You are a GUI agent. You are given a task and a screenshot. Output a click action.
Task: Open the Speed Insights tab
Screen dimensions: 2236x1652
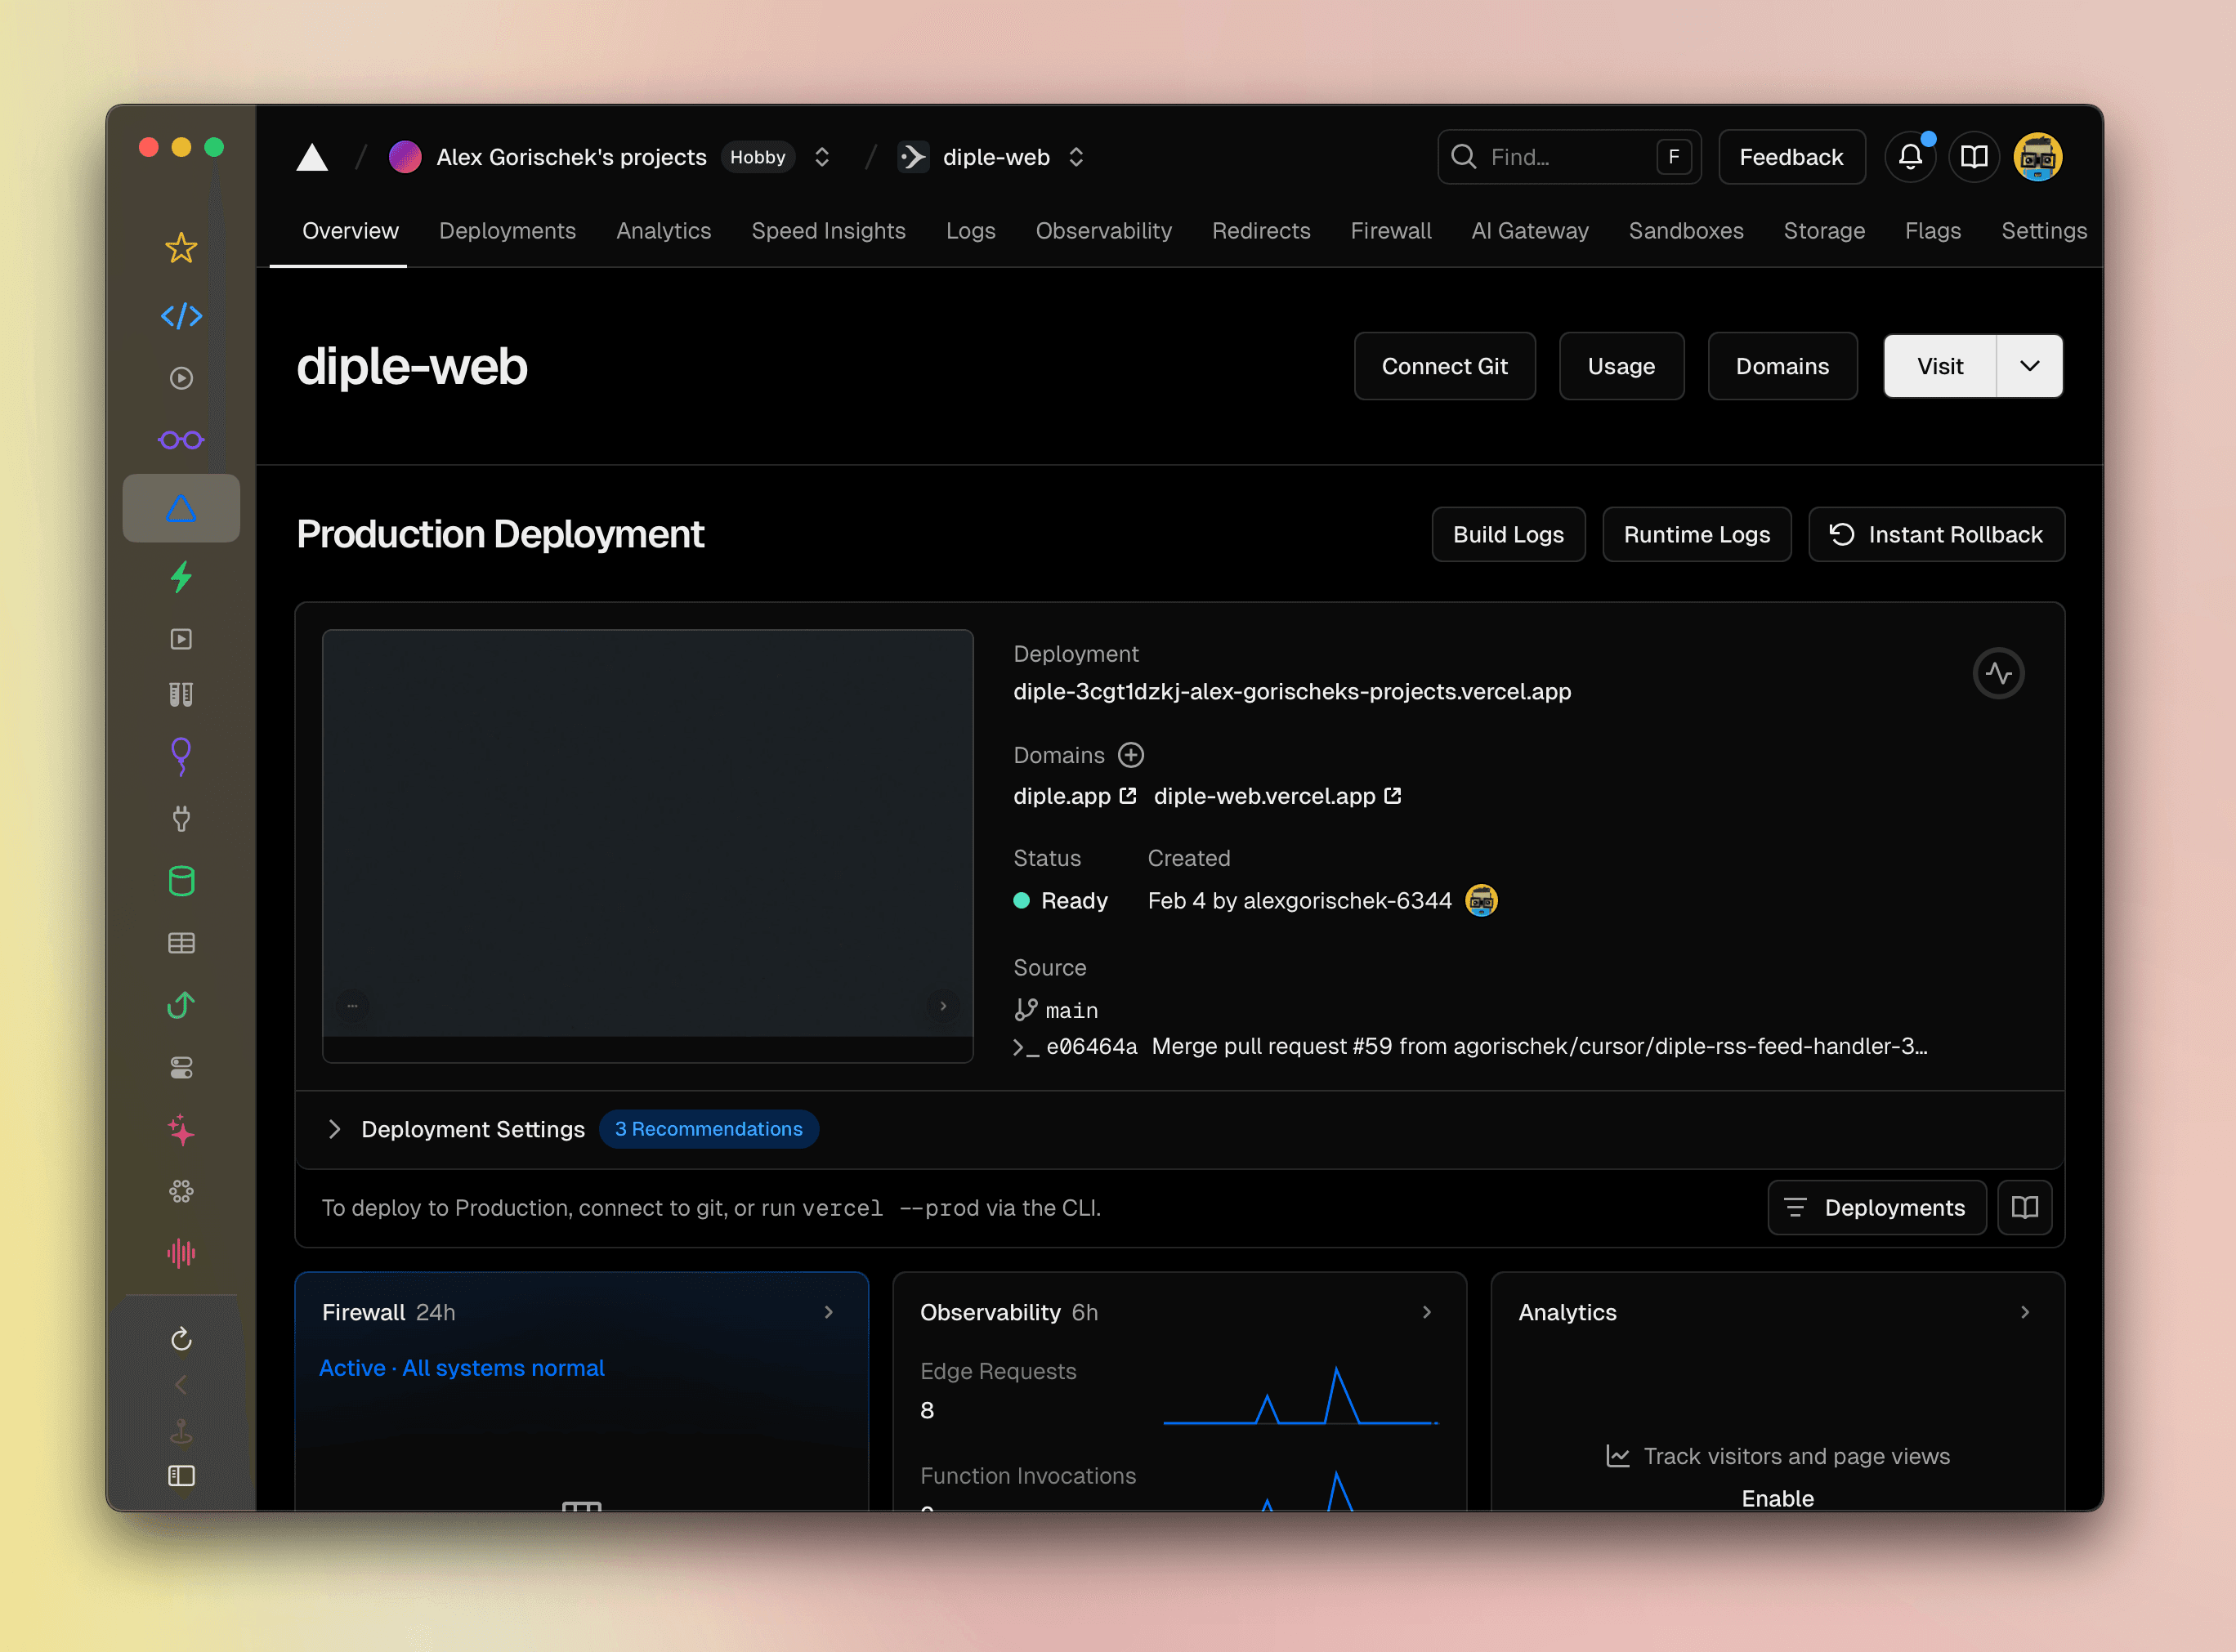(x=828, y=231)
